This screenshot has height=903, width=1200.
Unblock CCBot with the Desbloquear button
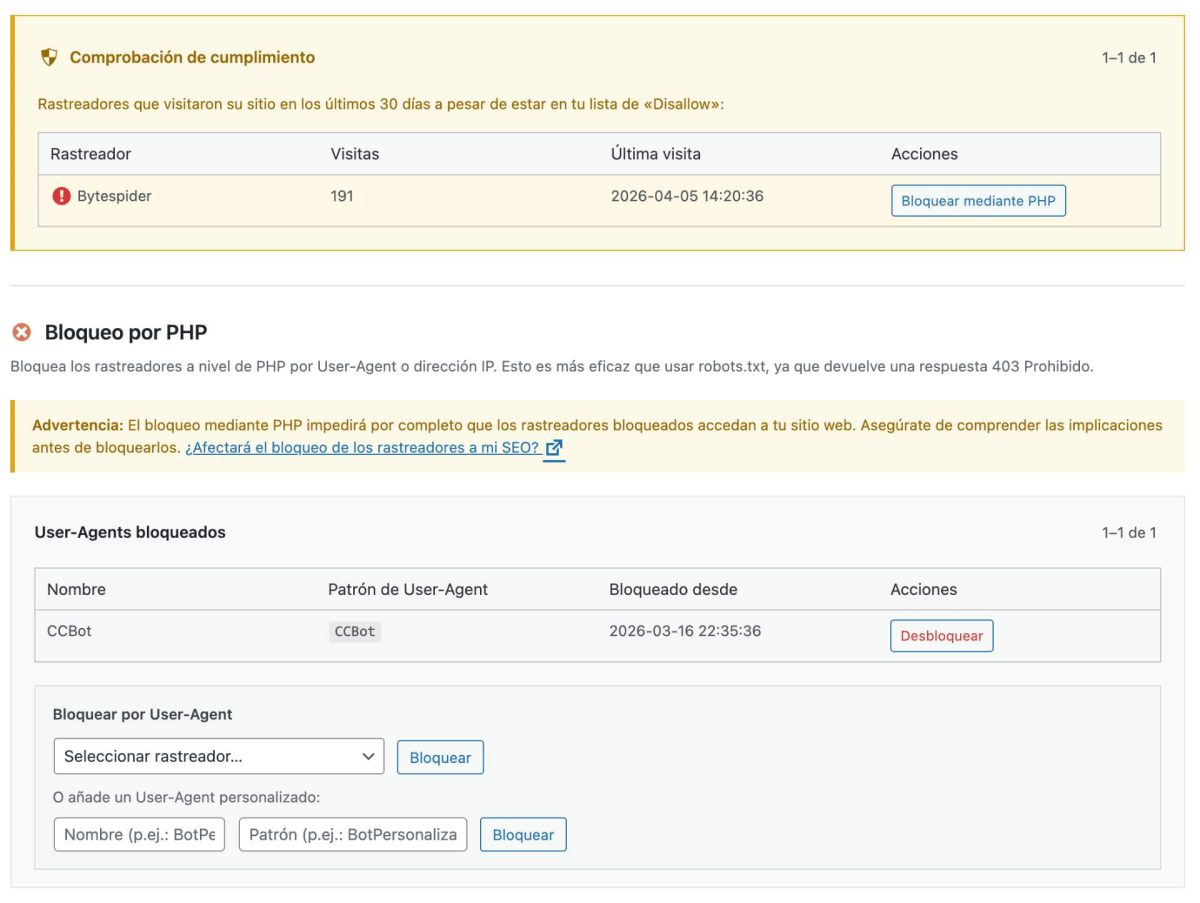(942, 636)
